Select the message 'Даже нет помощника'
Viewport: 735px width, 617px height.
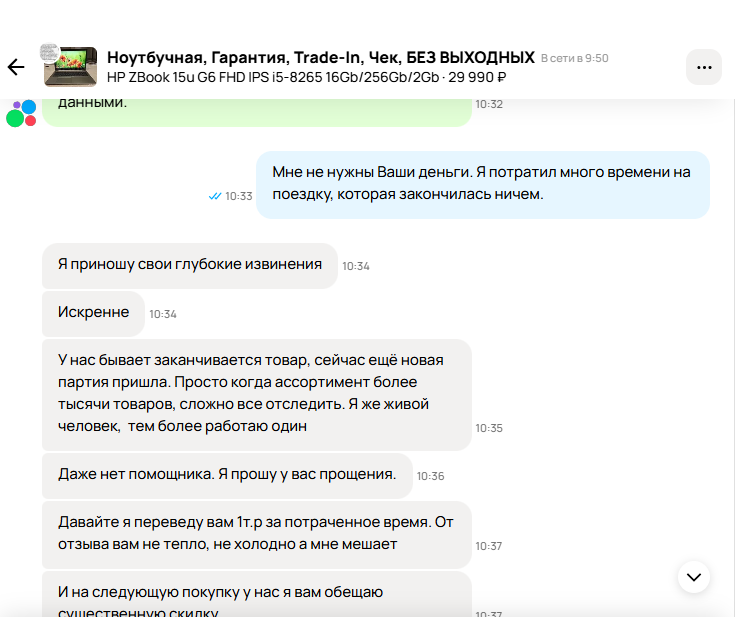tap(227, 474)
